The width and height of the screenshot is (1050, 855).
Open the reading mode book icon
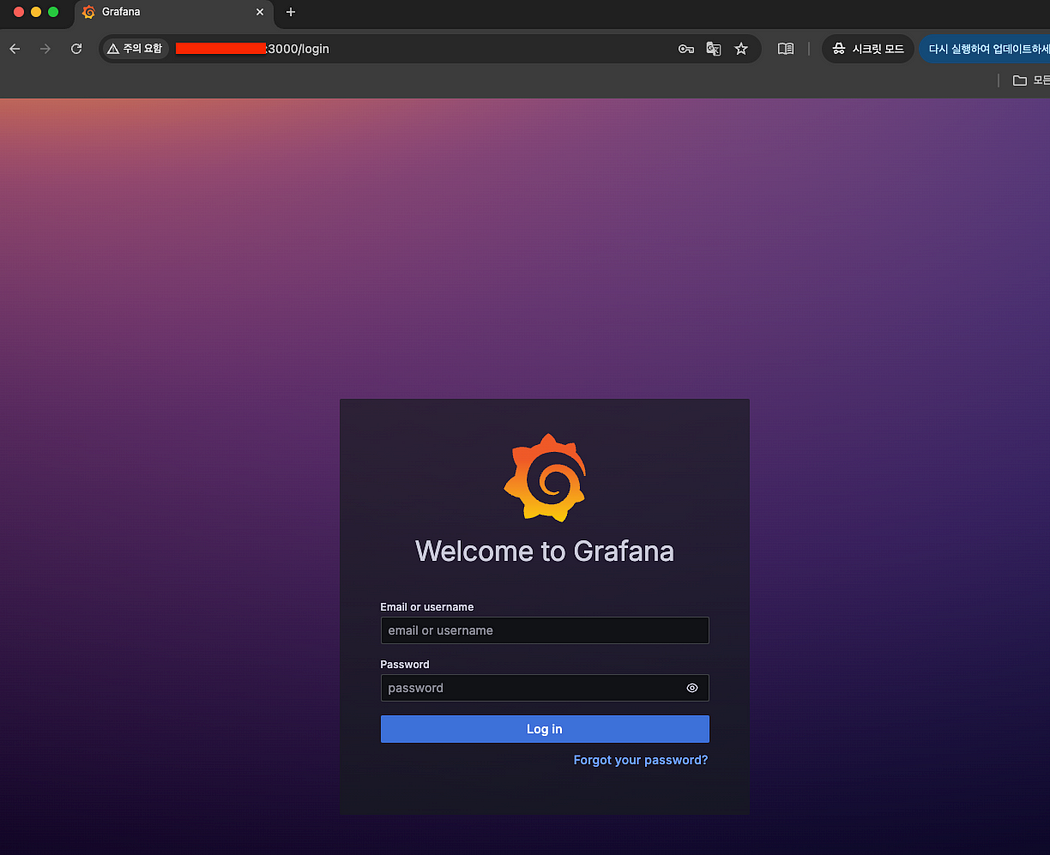pyautogui.click(x=785, y=49)
